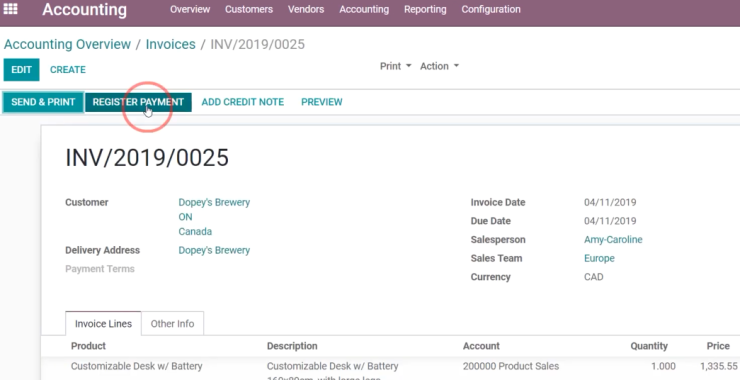Viewport: 740px width, 380px height.
Task: Create a new invoice
Action: tap(68, 70)
